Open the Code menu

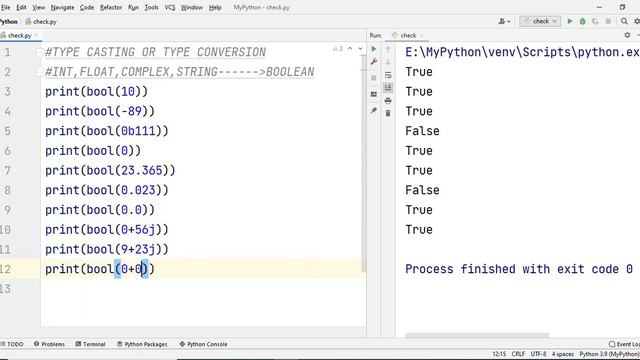tap(87, 7)
